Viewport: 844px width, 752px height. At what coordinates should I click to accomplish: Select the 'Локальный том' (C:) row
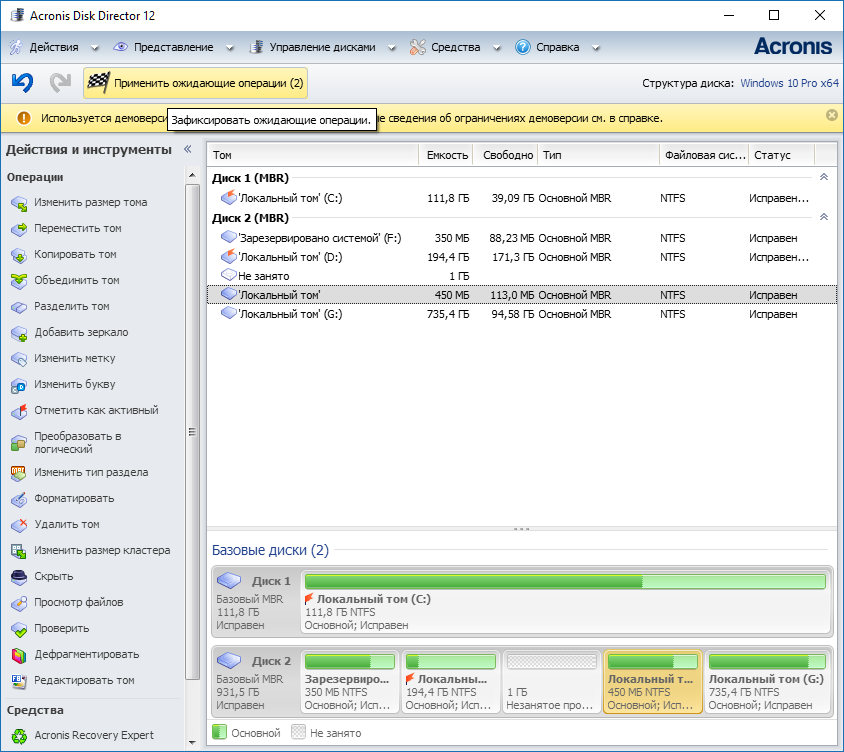pos(522,198)
